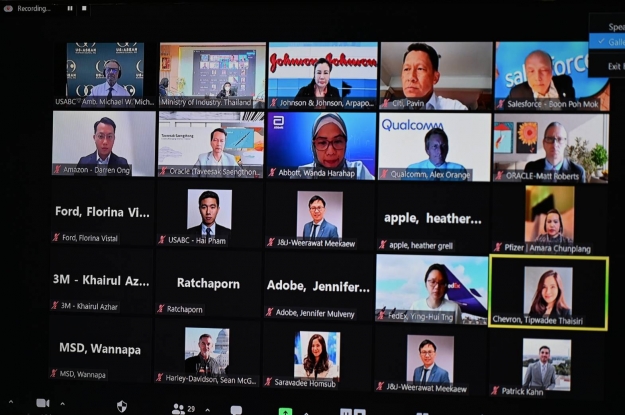Click muted mic icon beside Qualcomm, Alex Orange
The width and height of the screenshot is (625, 415).
pos(384,174)
